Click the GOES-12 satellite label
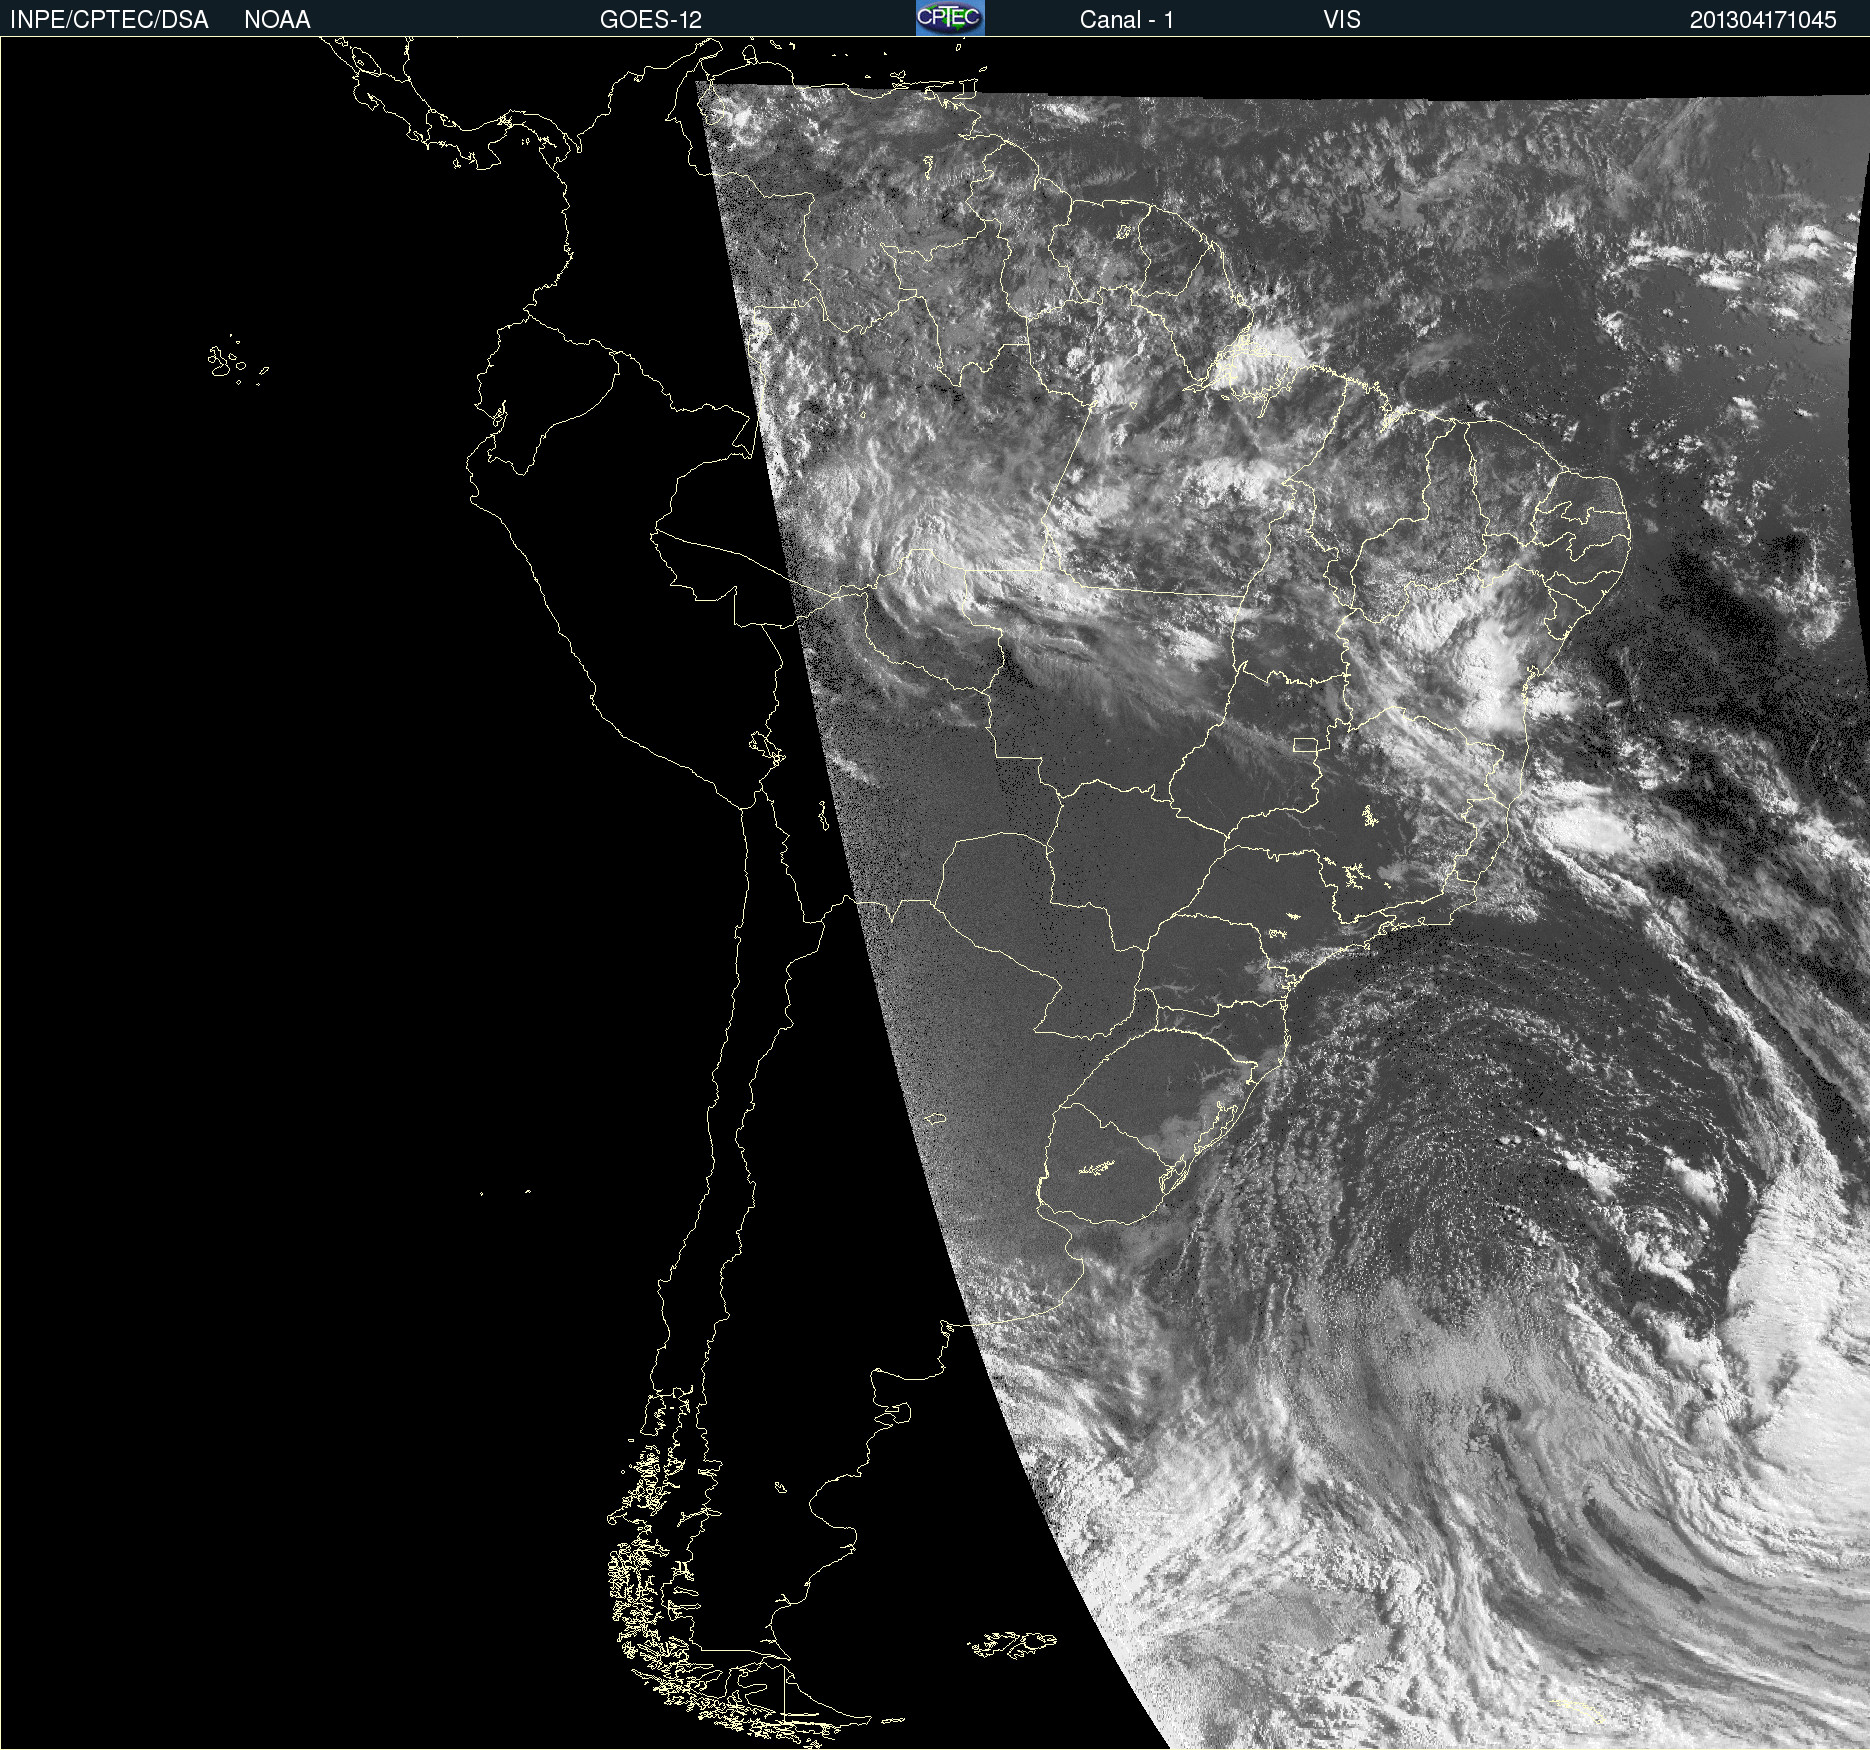The width and height of the screenshot is (1870, 1750). pos(651,20)
